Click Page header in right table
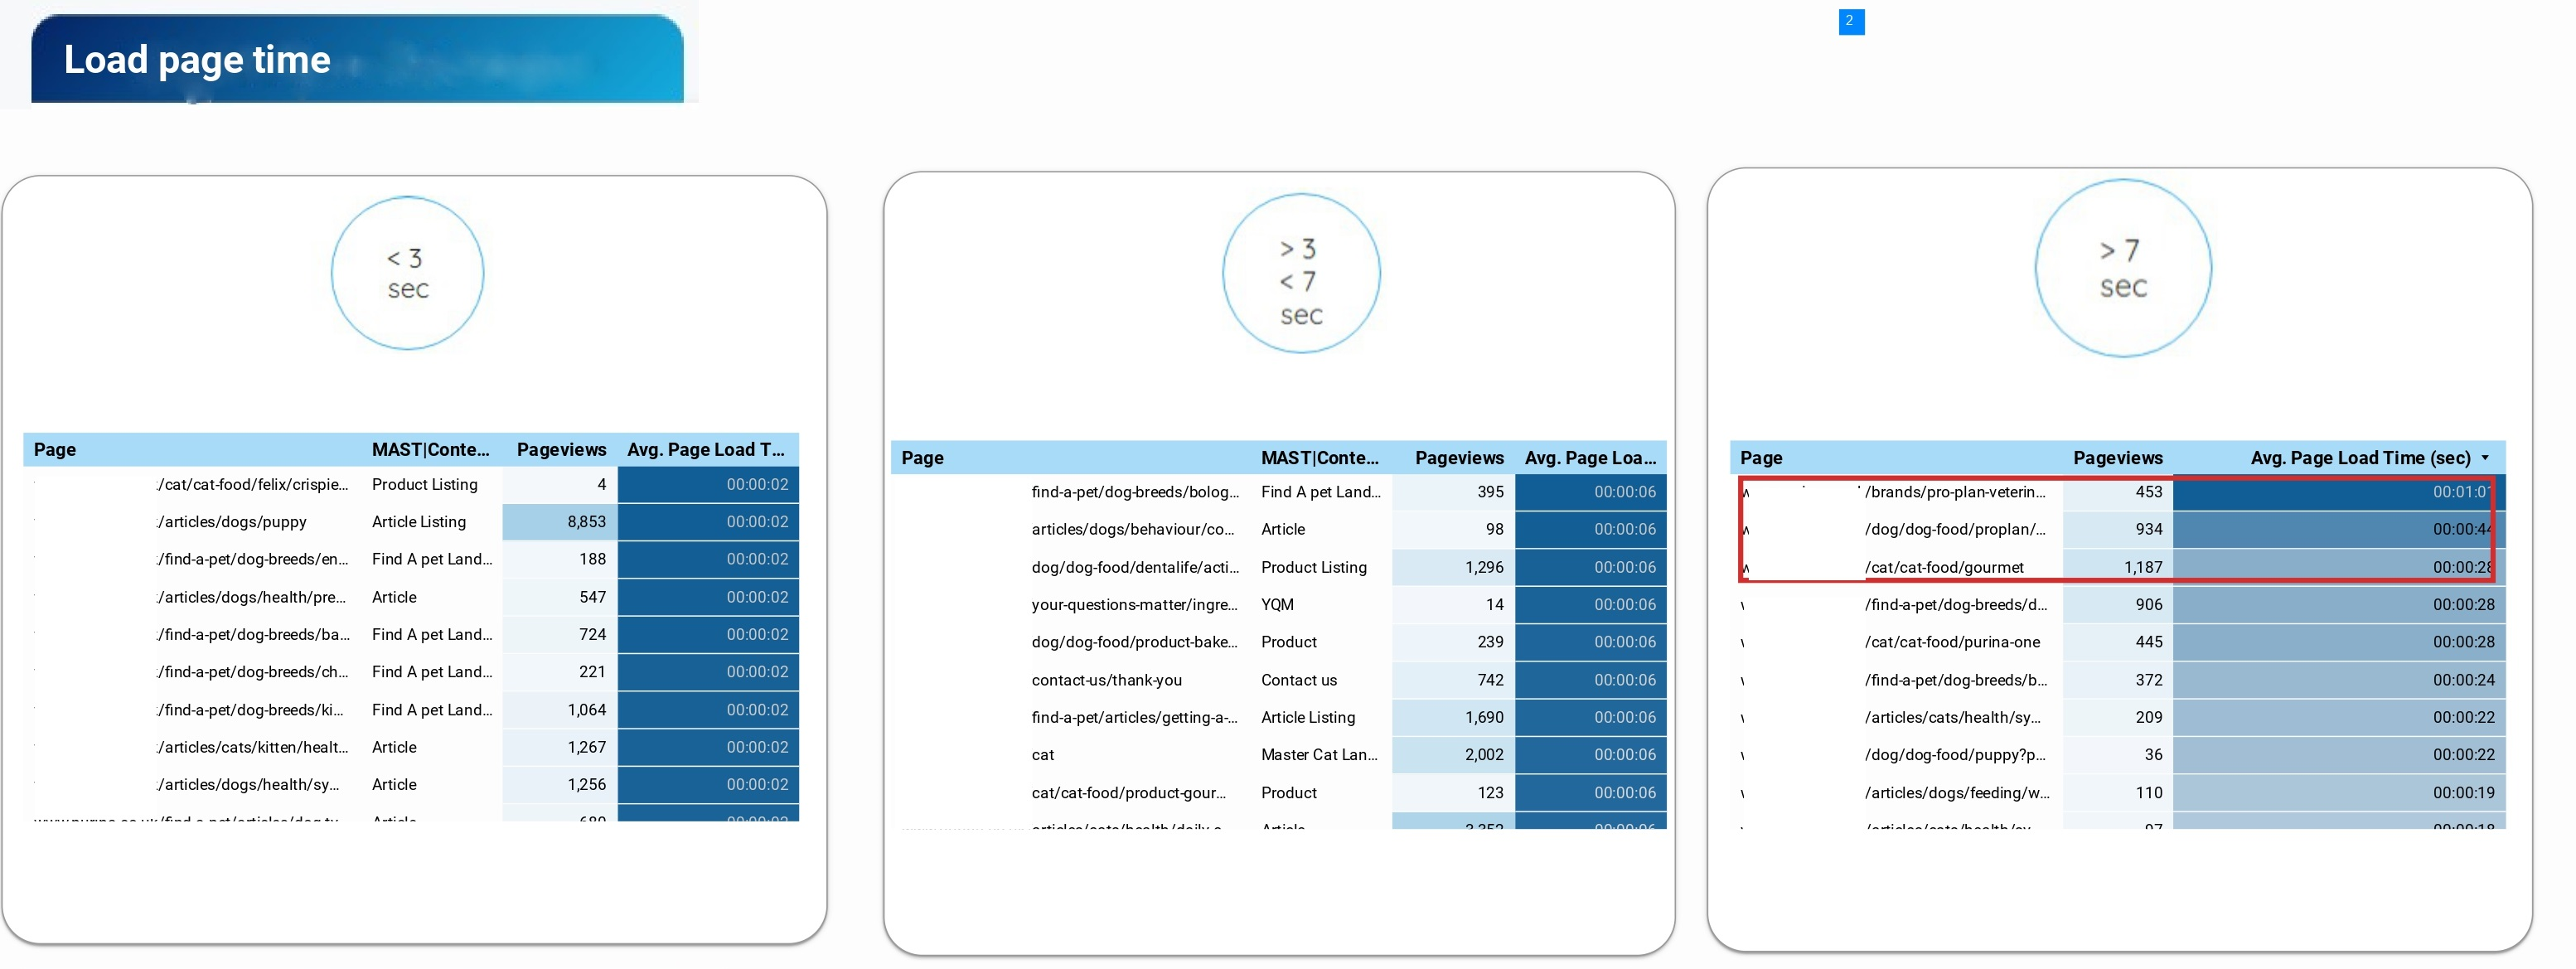This screenshot has height=969, width=2576. point(1761,458)
